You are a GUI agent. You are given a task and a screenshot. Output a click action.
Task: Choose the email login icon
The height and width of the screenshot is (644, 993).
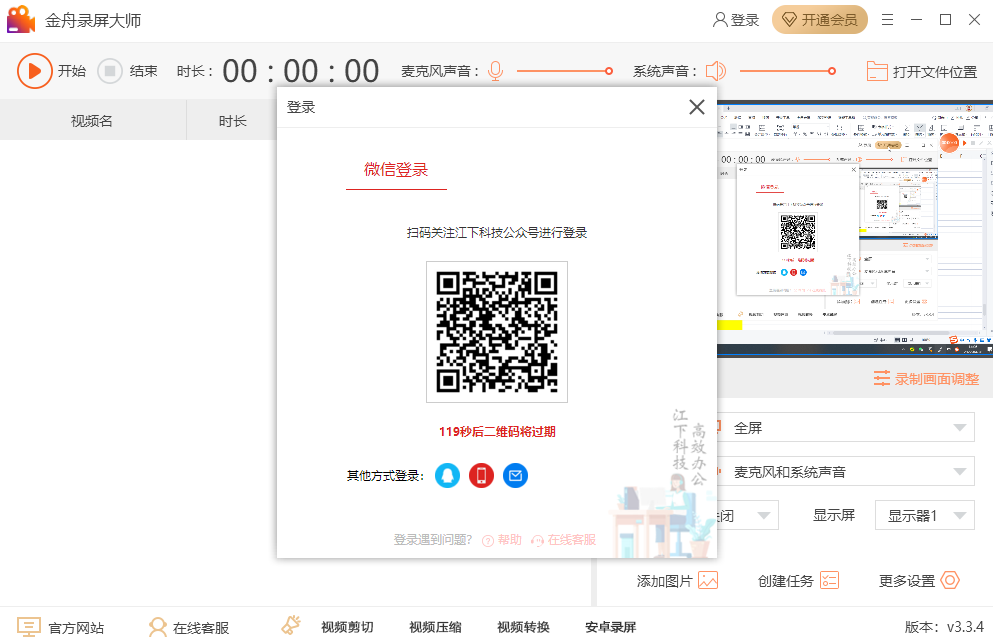[x=515, y=476]
